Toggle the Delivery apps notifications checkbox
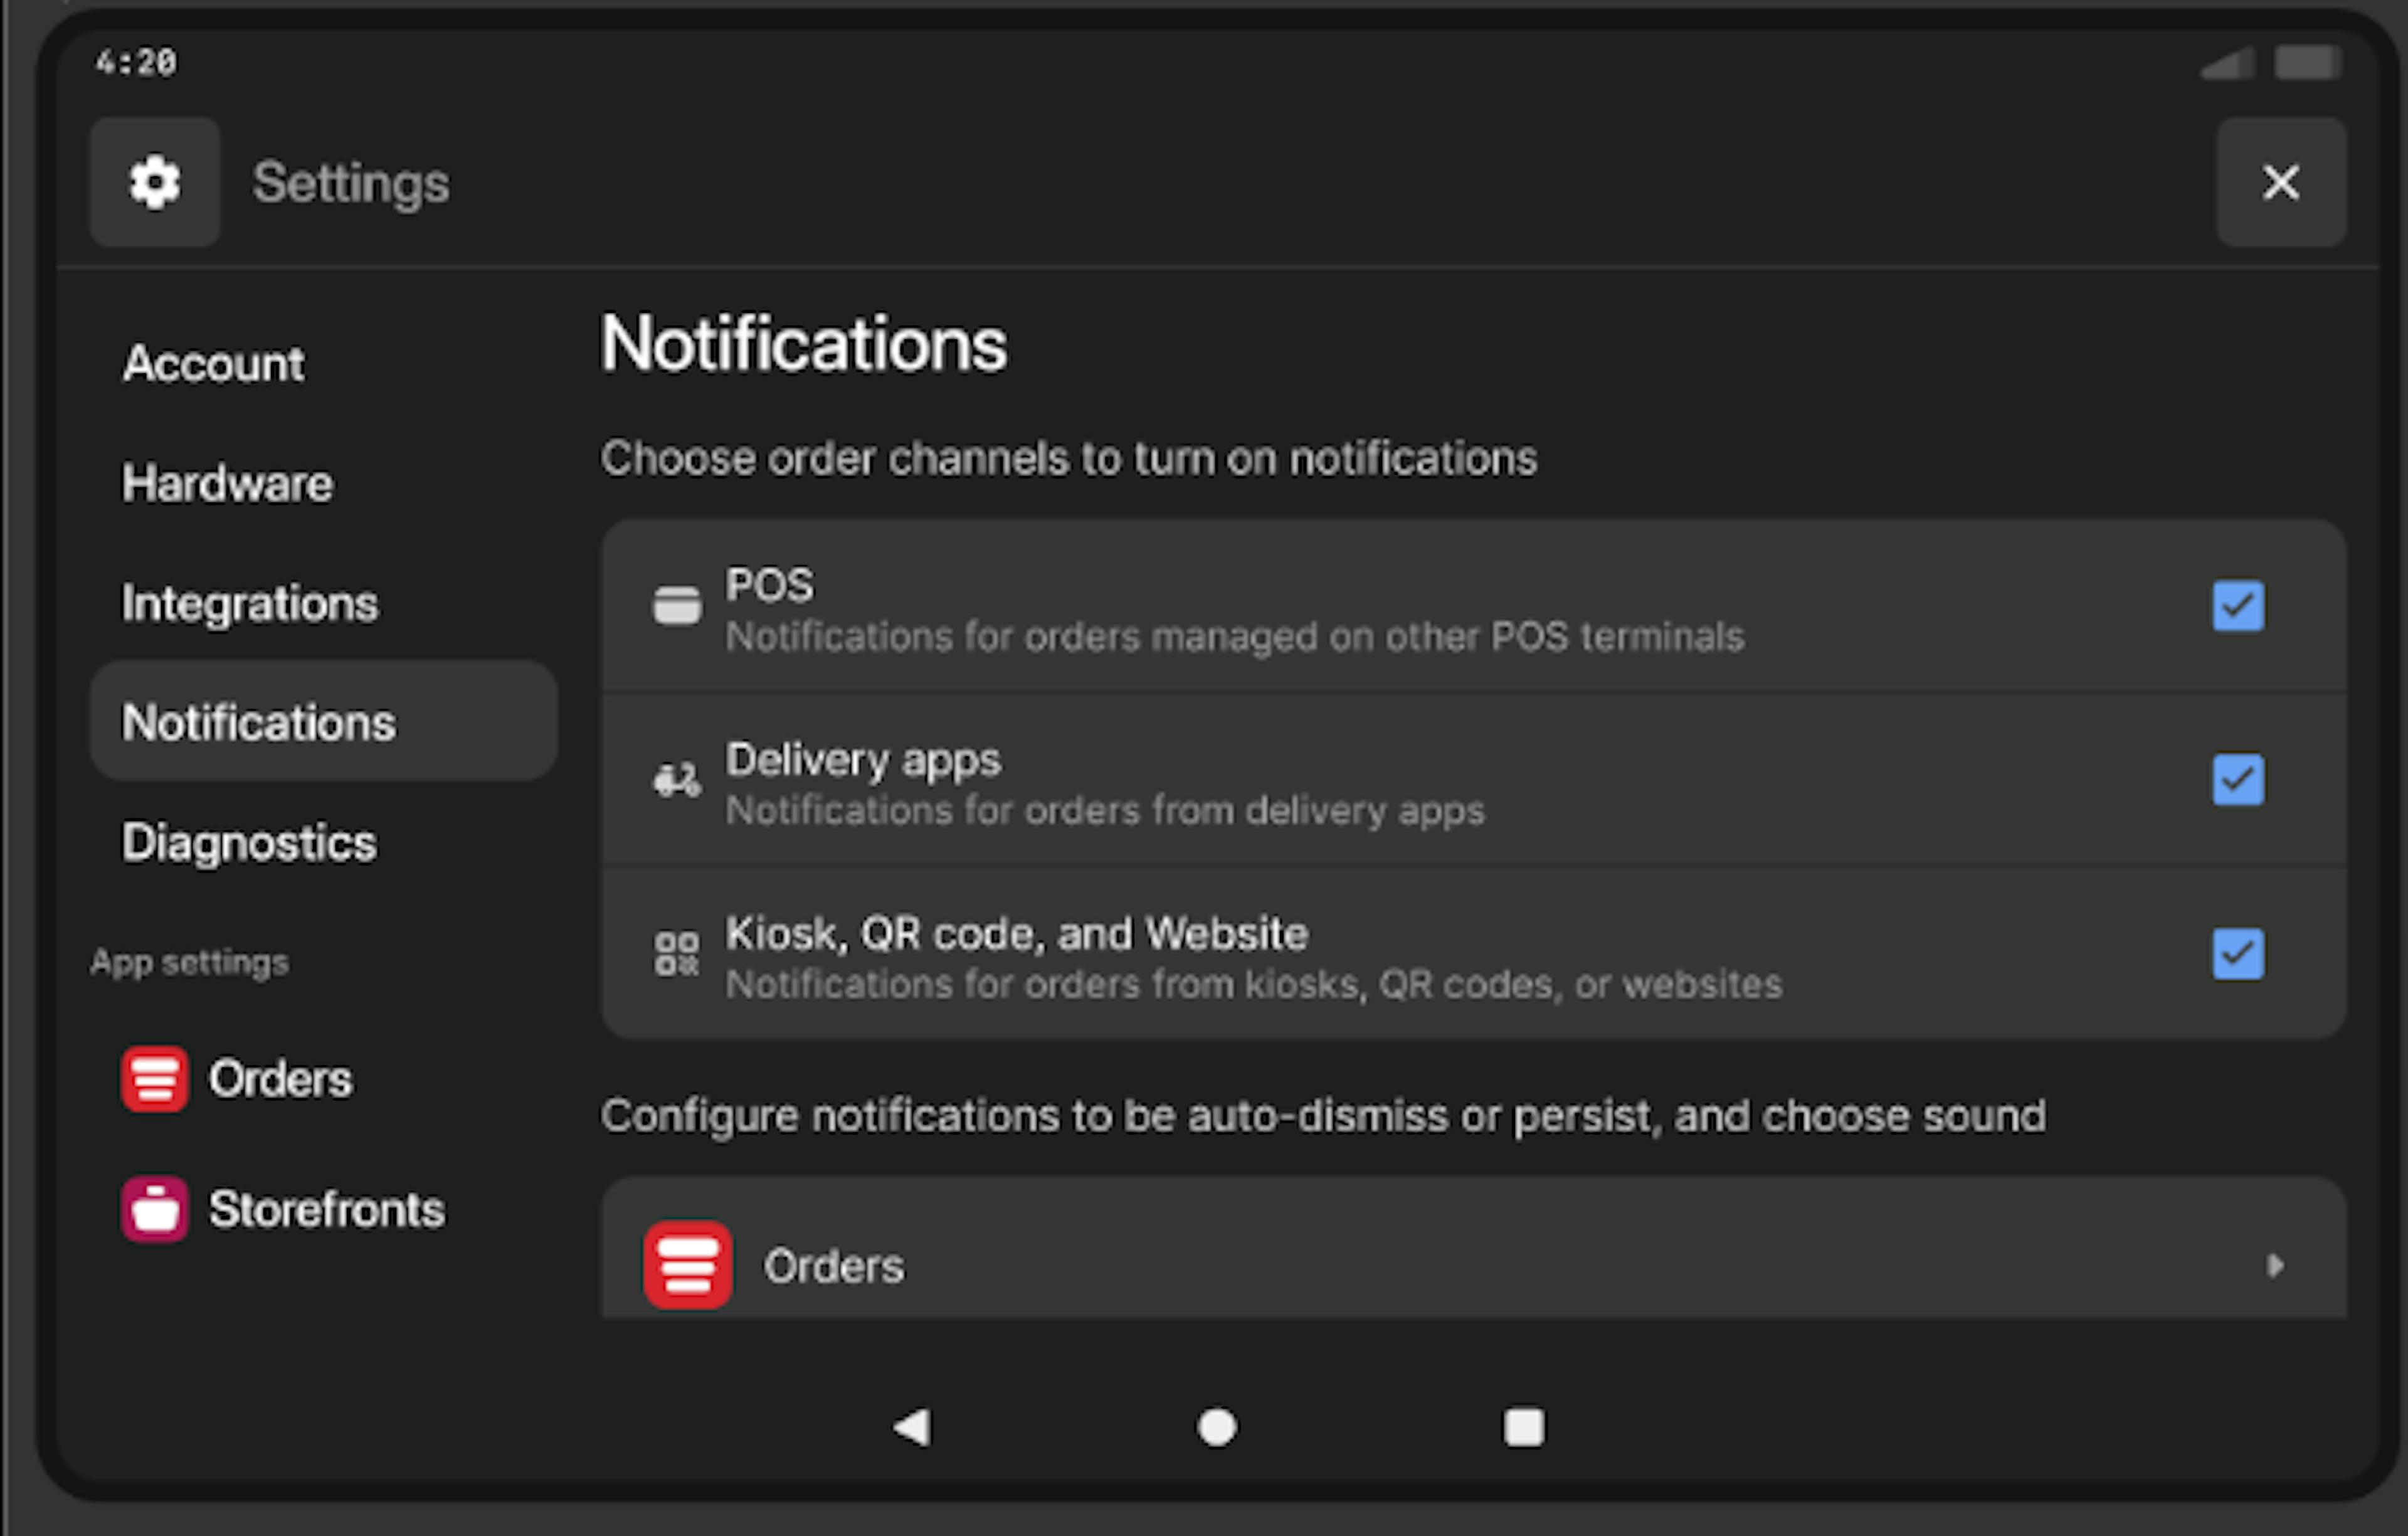This screenshot has width=2408, height=1536. [2238, 780]
